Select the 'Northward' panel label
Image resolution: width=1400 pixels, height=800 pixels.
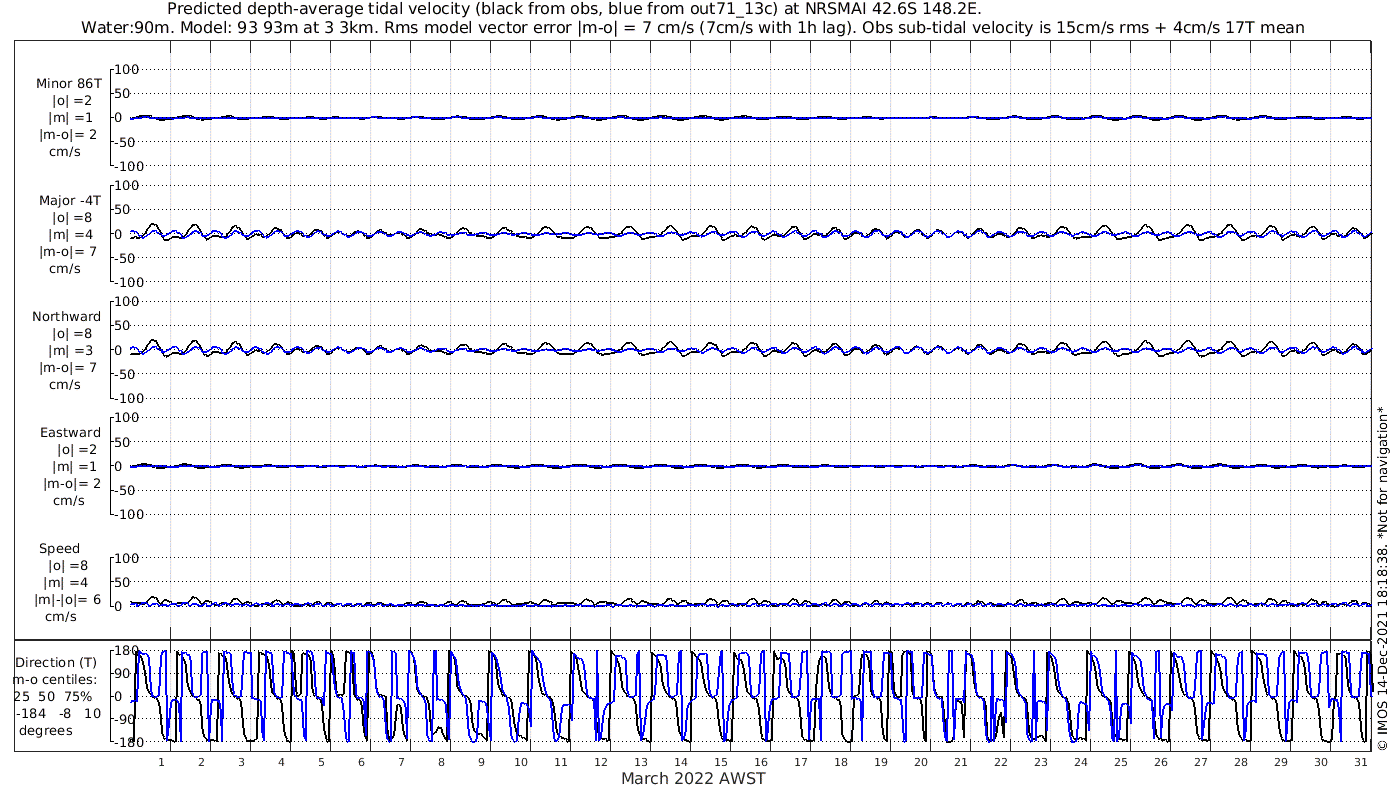67,316
